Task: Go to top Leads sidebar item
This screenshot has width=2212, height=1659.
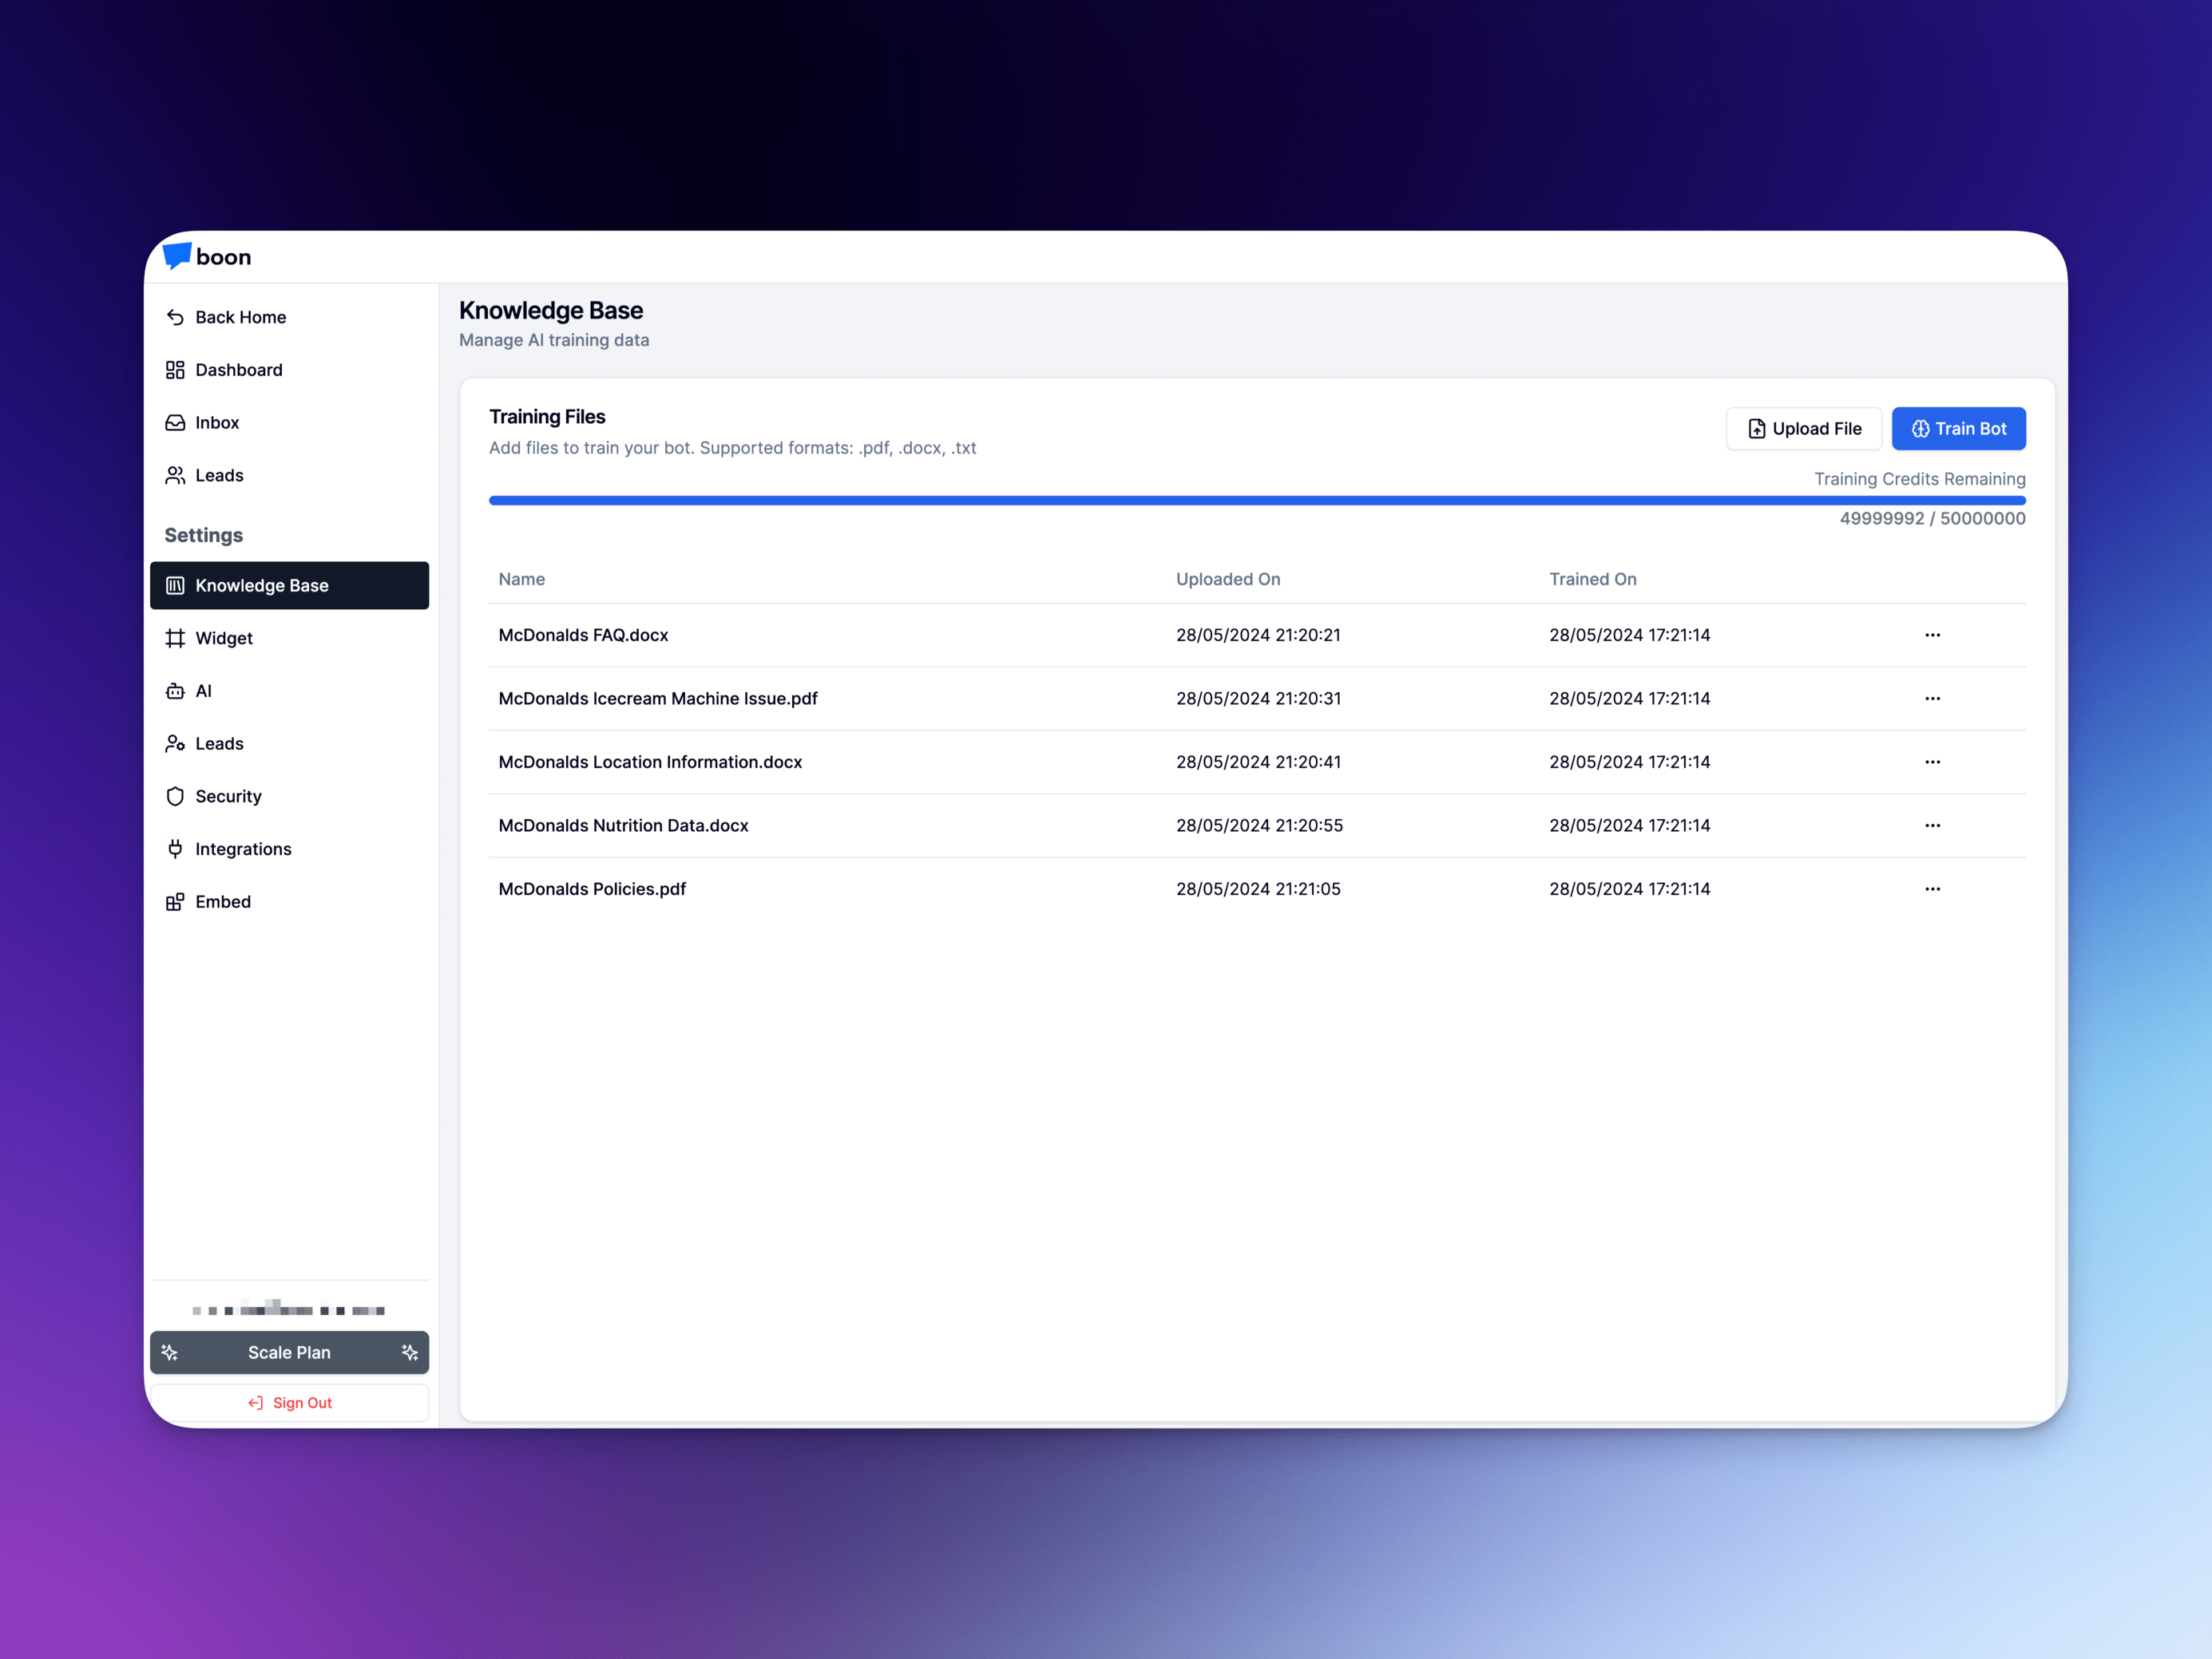Action: [x=219, y=476]
